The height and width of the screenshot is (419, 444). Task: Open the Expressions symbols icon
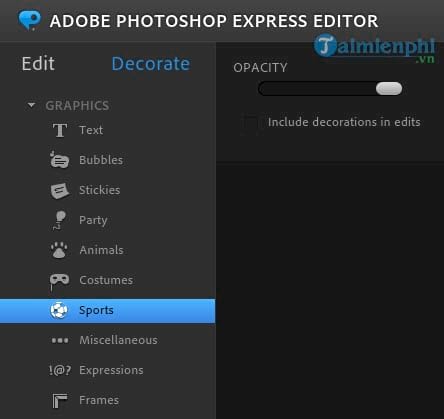[x=60, y=370]
